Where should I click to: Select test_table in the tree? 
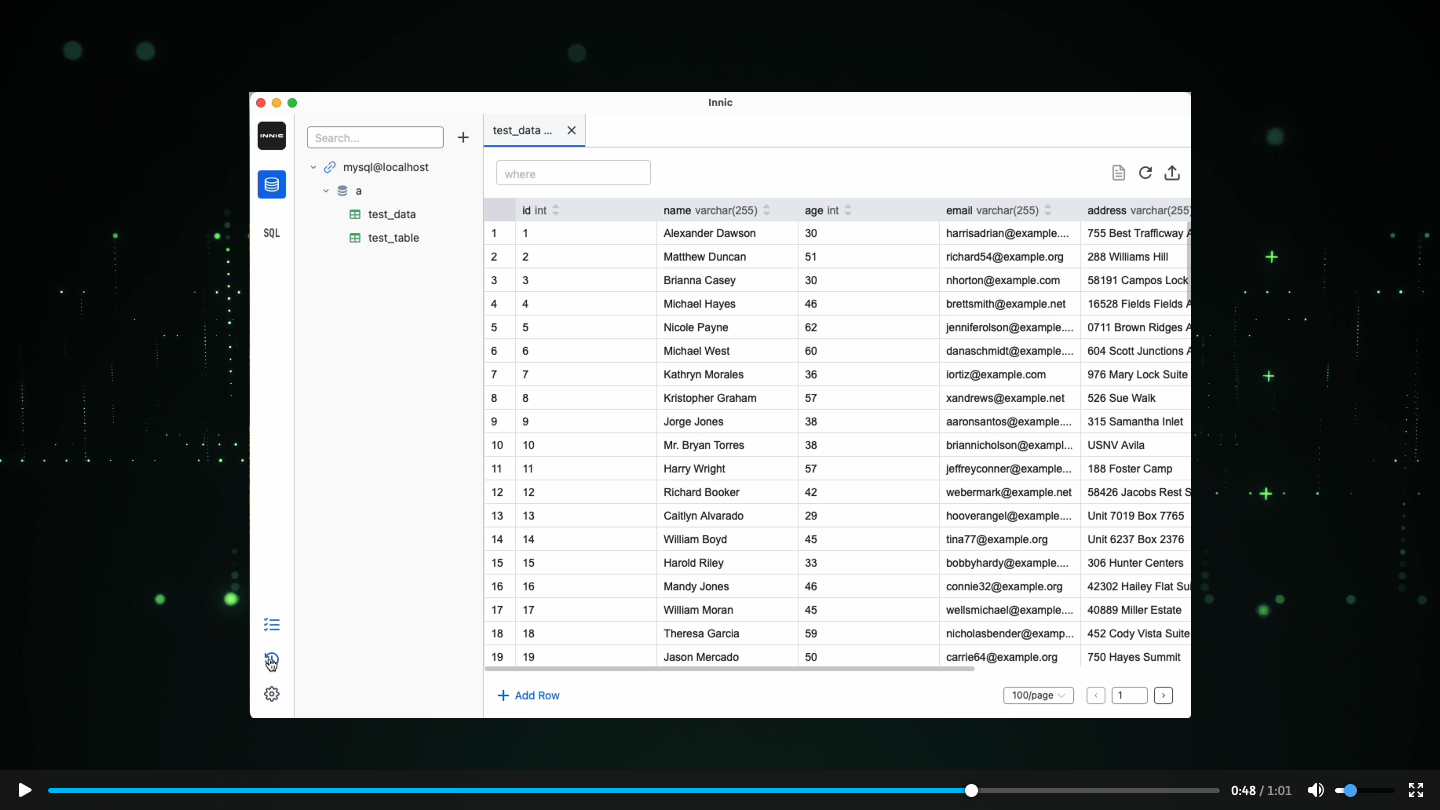pos(393,238)
